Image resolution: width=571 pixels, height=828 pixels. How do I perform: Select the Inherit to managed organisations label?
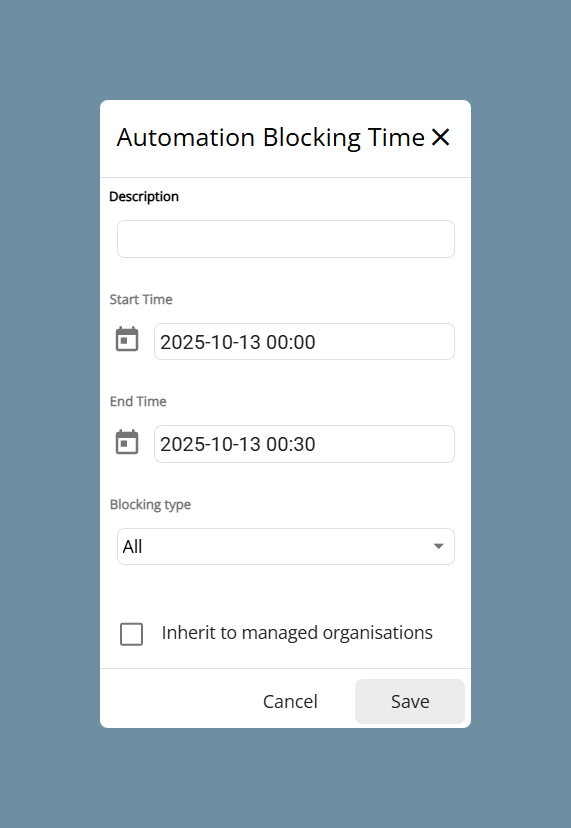297,633
